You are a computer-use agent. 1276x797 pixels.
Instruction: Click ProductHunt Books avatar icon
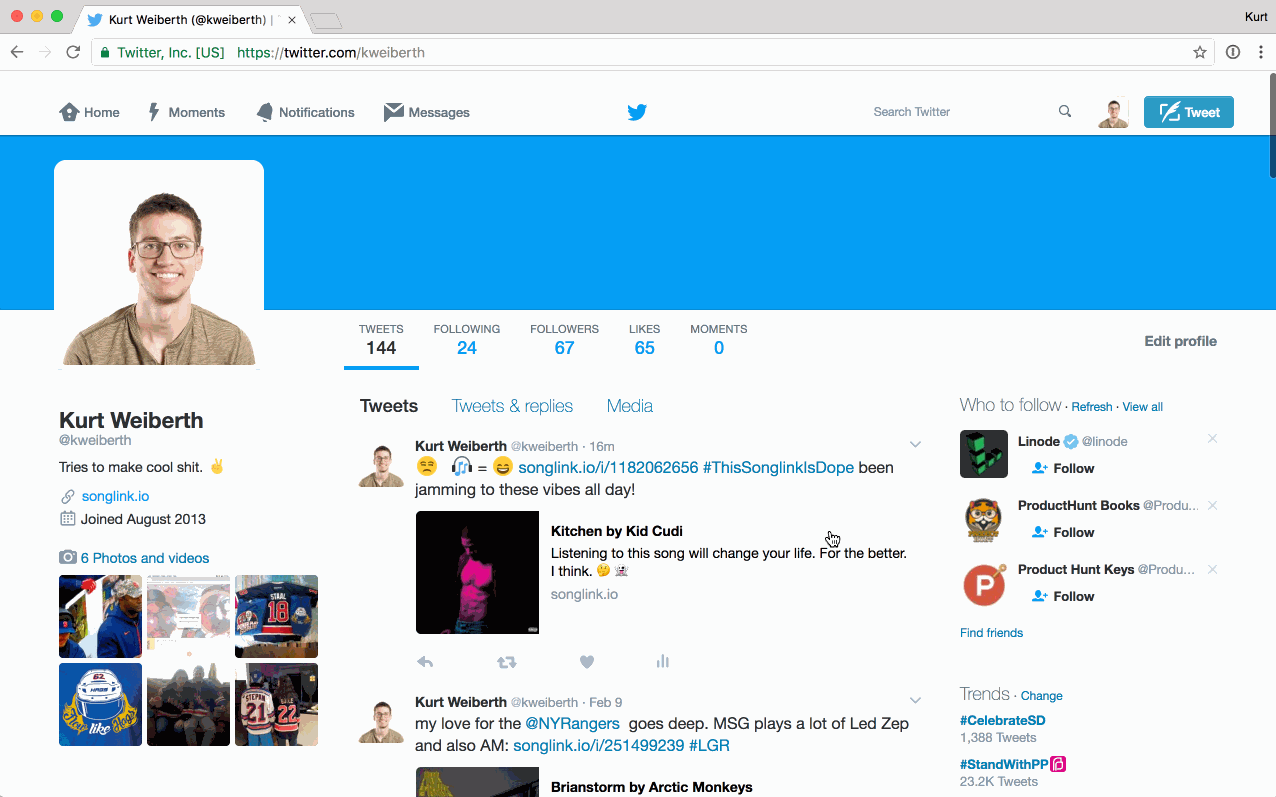(984, 518)
